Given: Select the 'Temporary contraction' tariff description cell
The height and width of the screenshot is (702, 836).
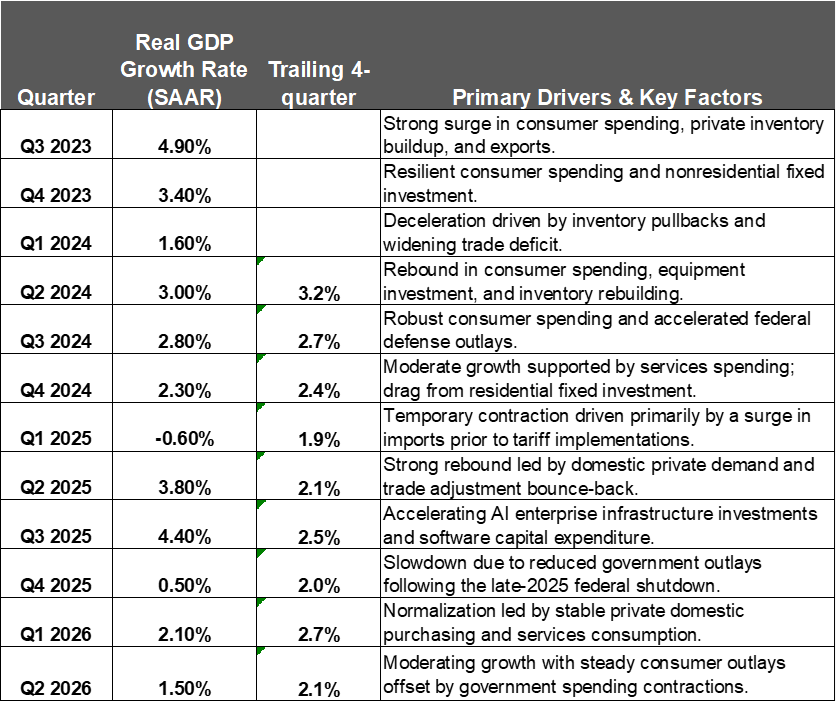Looking at the screenshot, I should 607,427.
